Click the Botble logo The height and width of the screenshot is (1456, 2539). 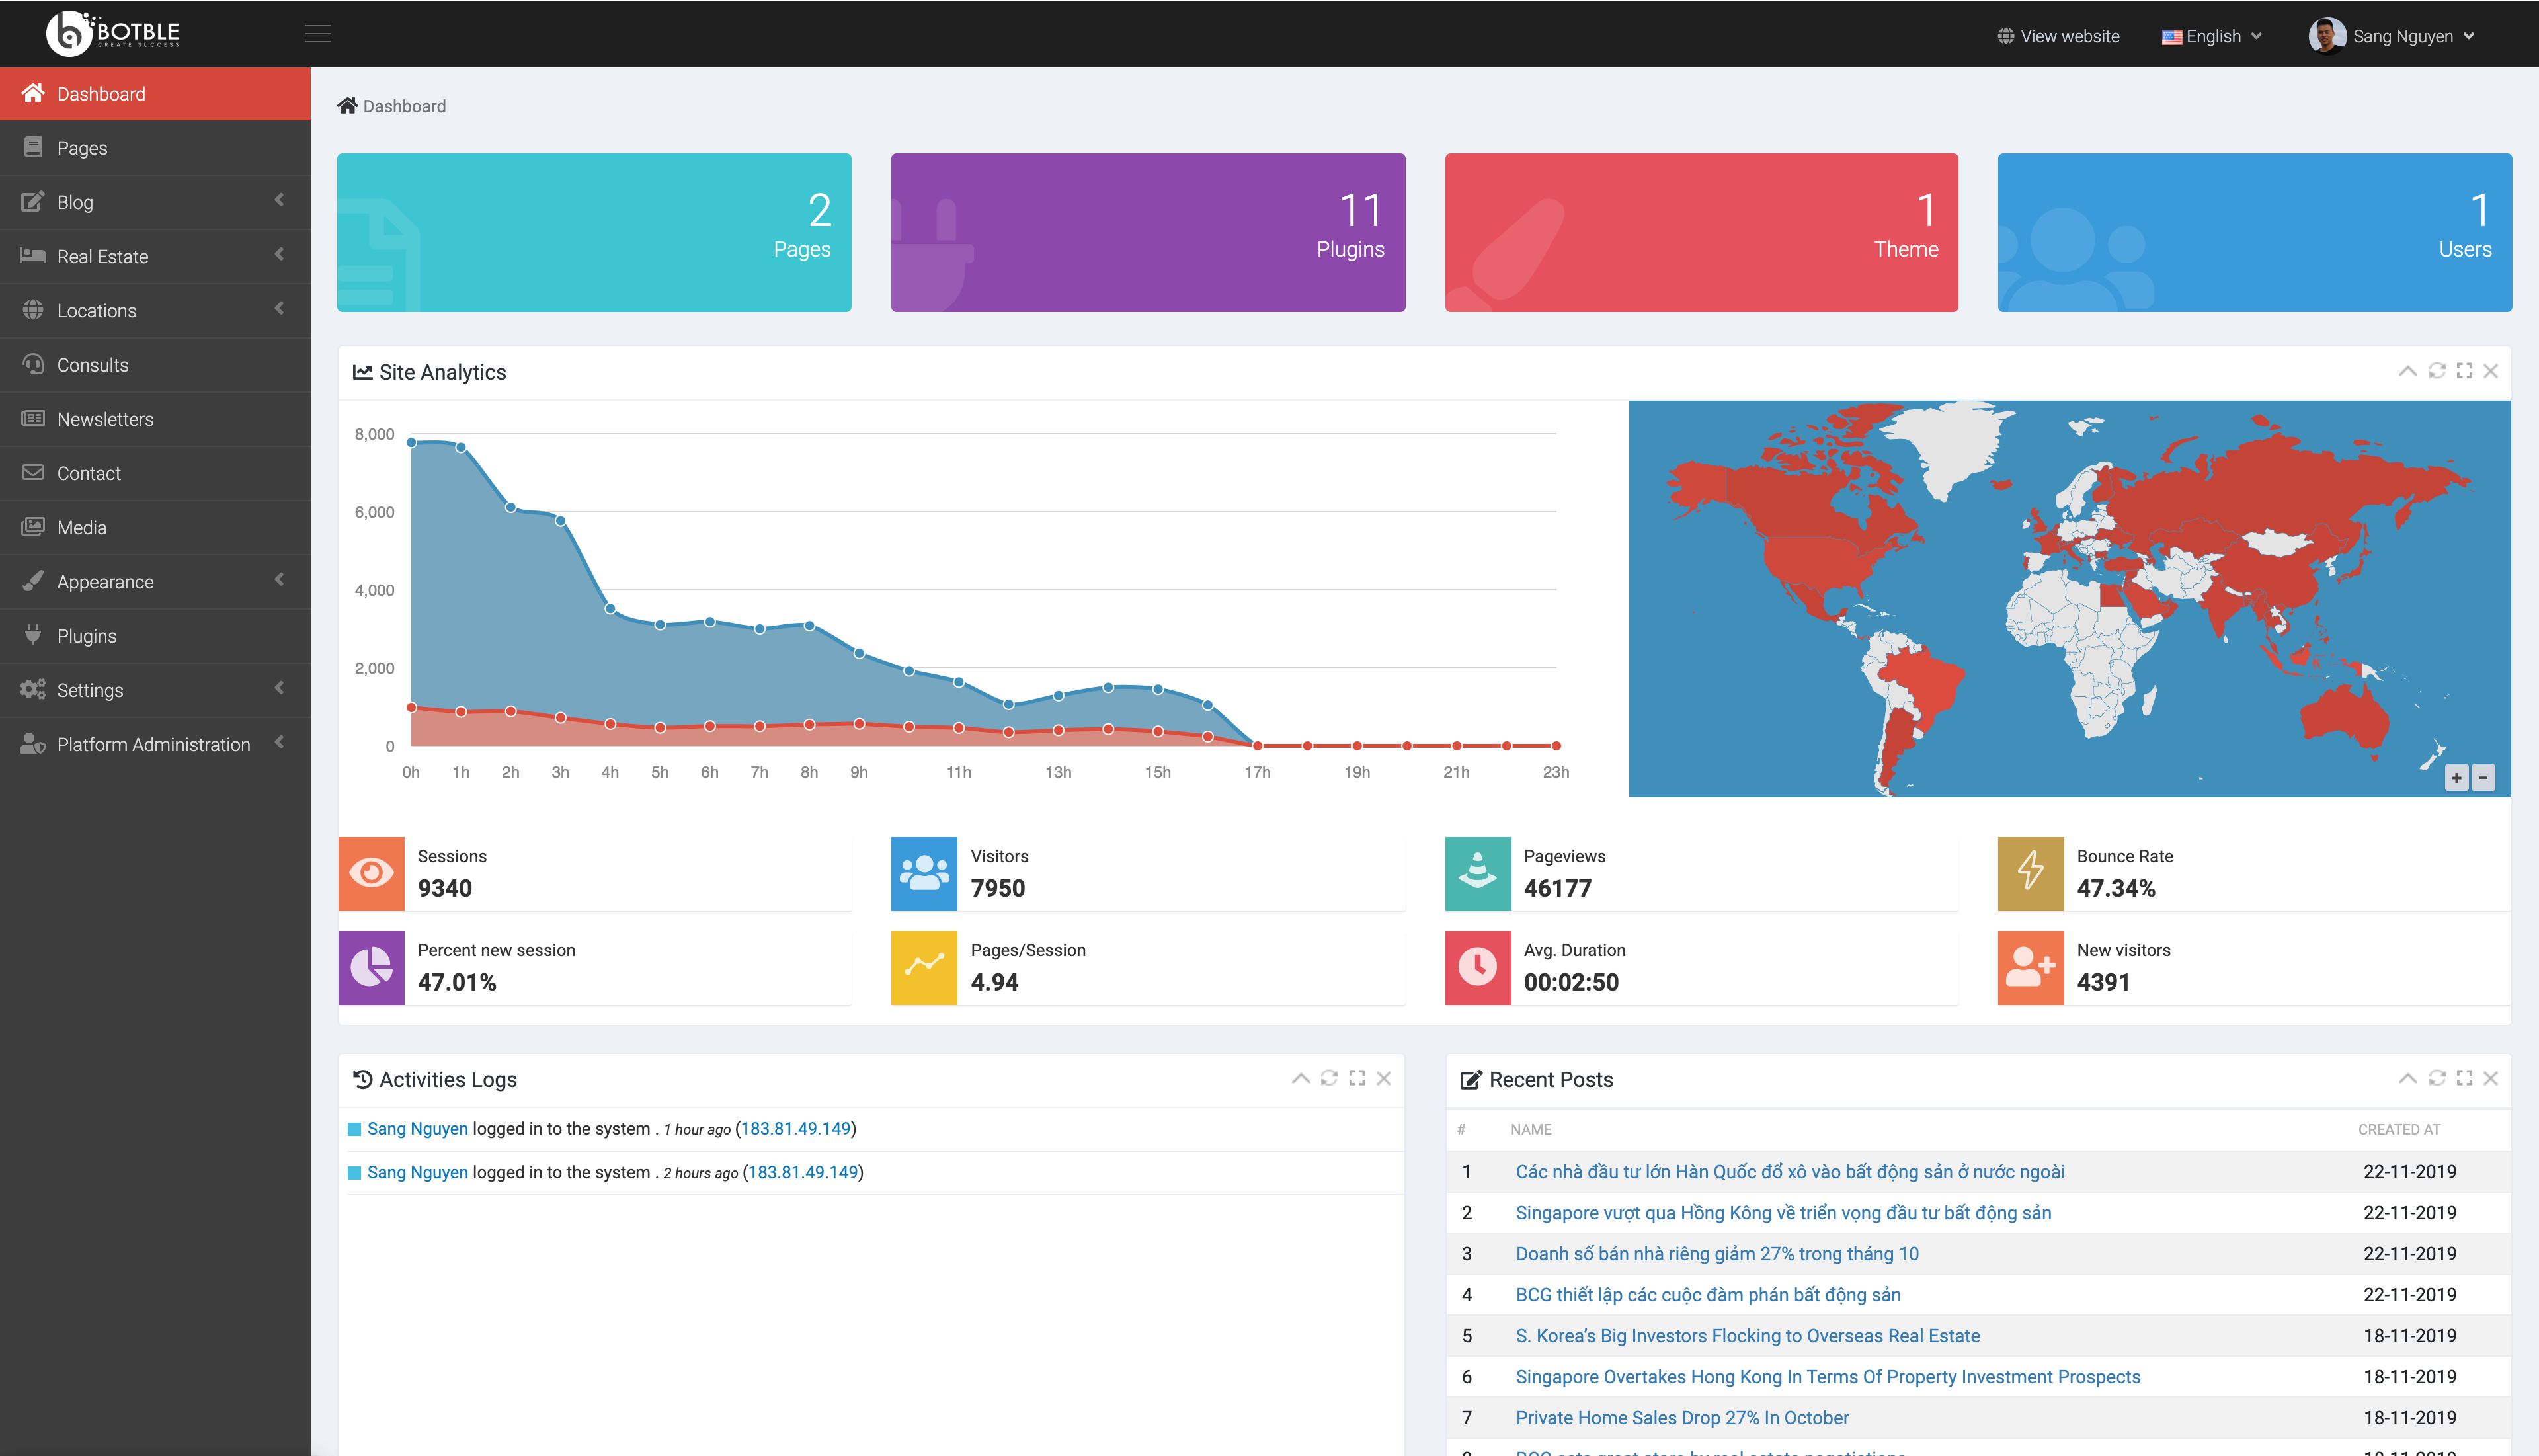111,33
